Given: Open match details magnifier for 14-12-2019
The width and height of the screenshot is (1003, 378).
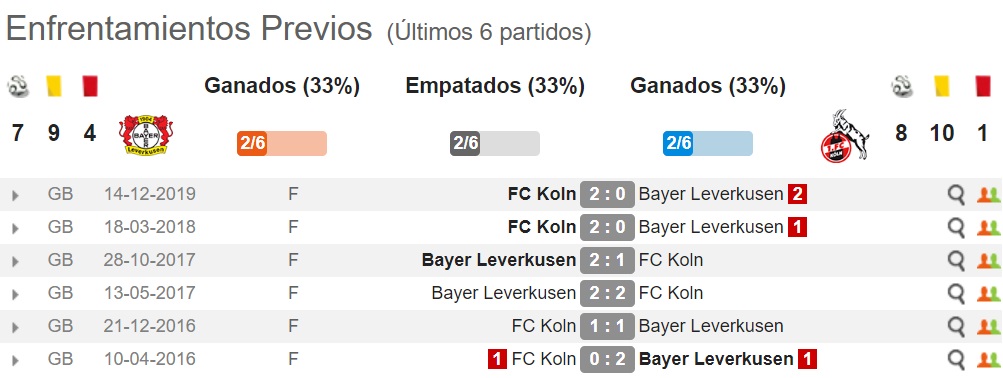Looking at the screenshot, I should [x=956, y=194].
